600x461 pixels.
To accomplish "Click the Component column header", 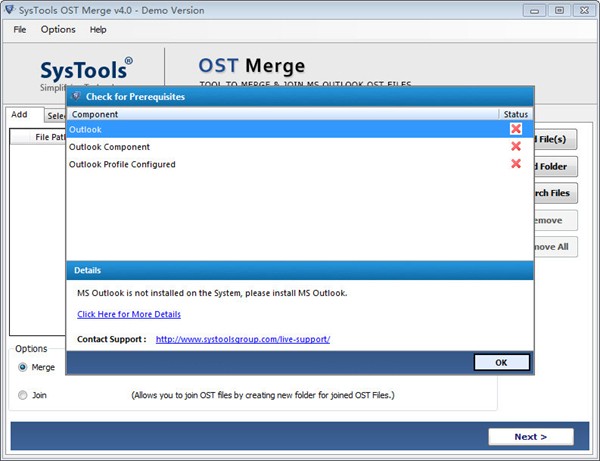I will (x=95, y=115).
